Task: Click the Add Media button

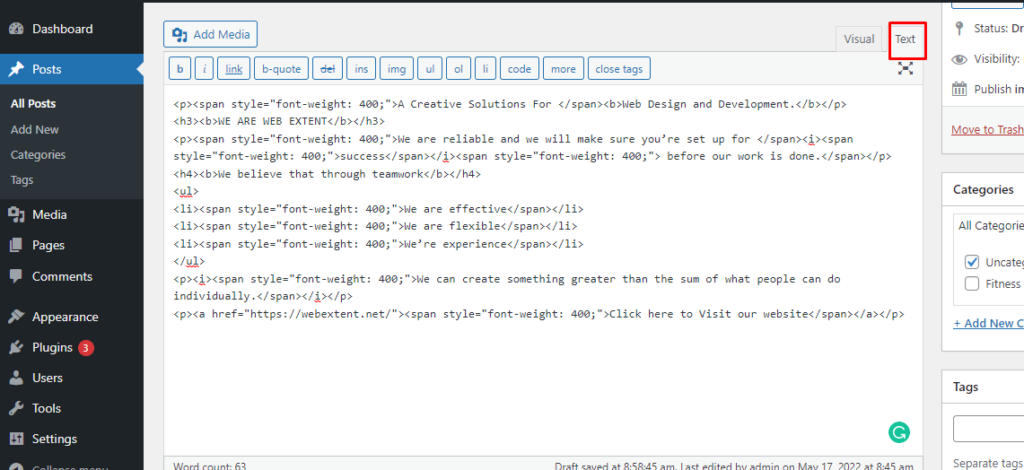Action: (x=210, y=35)
